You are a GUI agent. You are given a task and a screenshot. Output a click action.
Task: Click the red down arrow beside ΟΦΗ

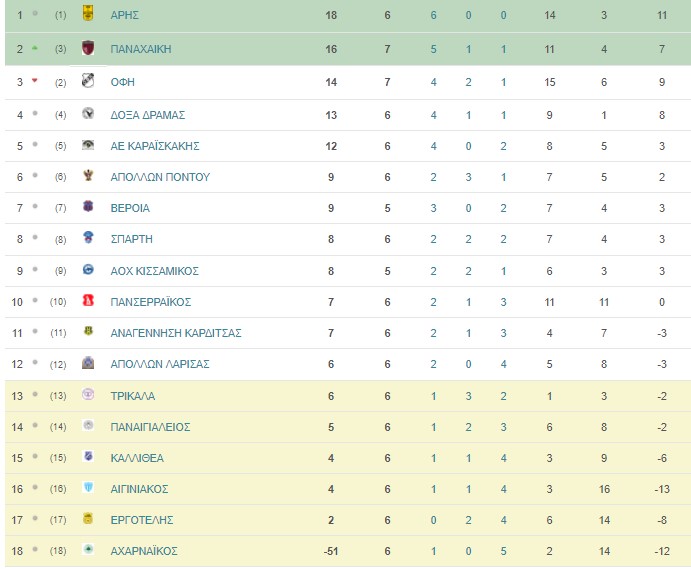point(35,81)
